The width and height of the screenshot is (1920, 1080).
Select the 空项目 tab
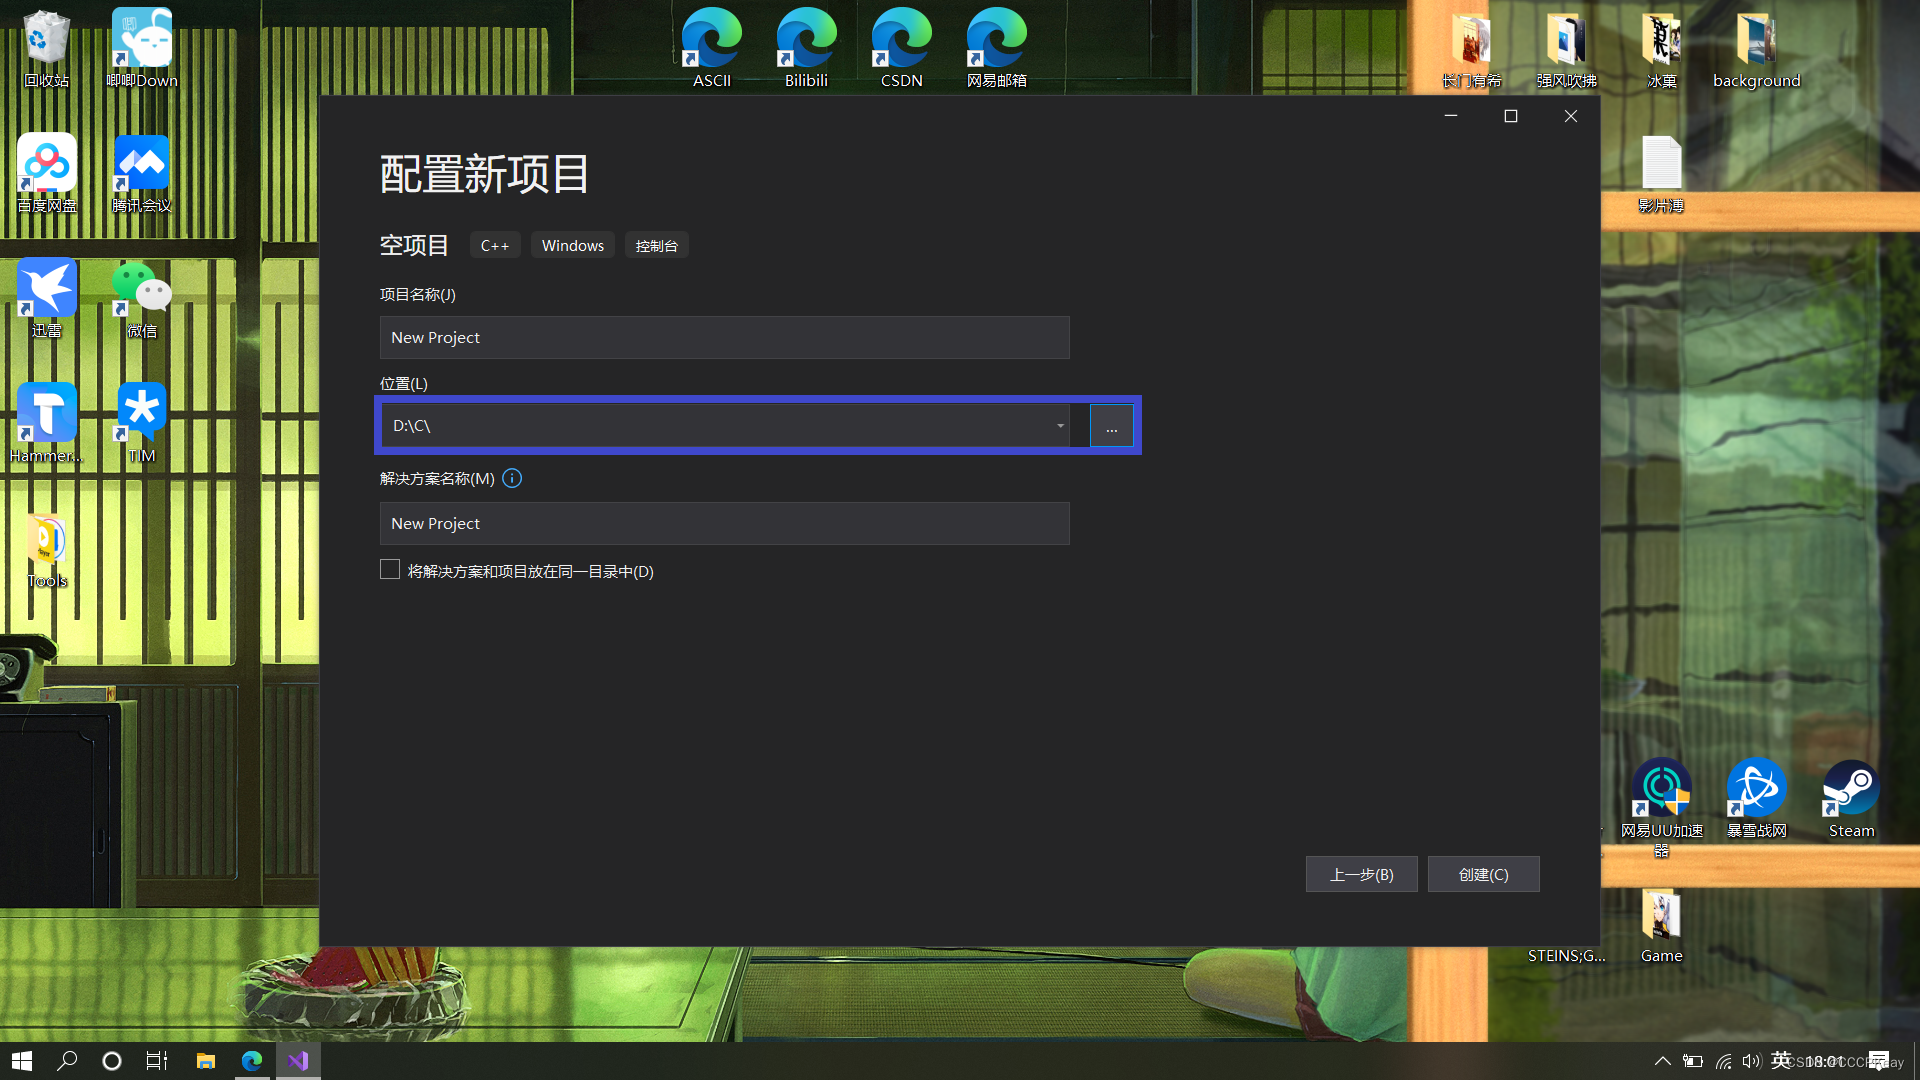point(414,244)
